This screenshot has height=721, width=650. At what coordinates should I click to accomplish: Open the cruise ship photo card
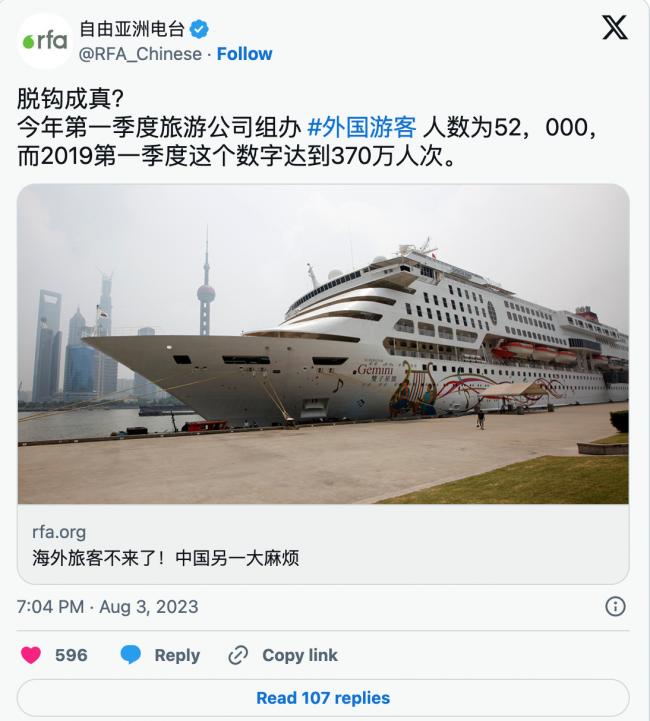click(x=323, y=343)
